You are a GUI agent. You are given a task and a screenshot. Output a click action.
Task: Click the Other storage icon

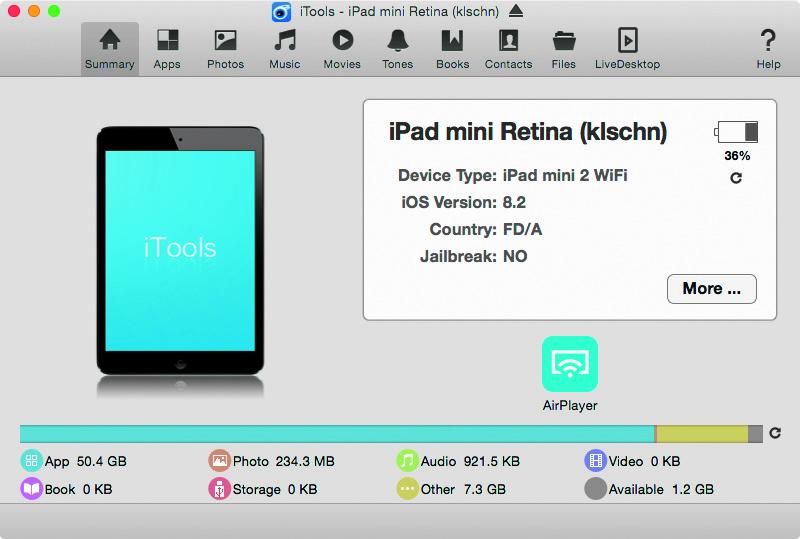click(x=407, y=489)
